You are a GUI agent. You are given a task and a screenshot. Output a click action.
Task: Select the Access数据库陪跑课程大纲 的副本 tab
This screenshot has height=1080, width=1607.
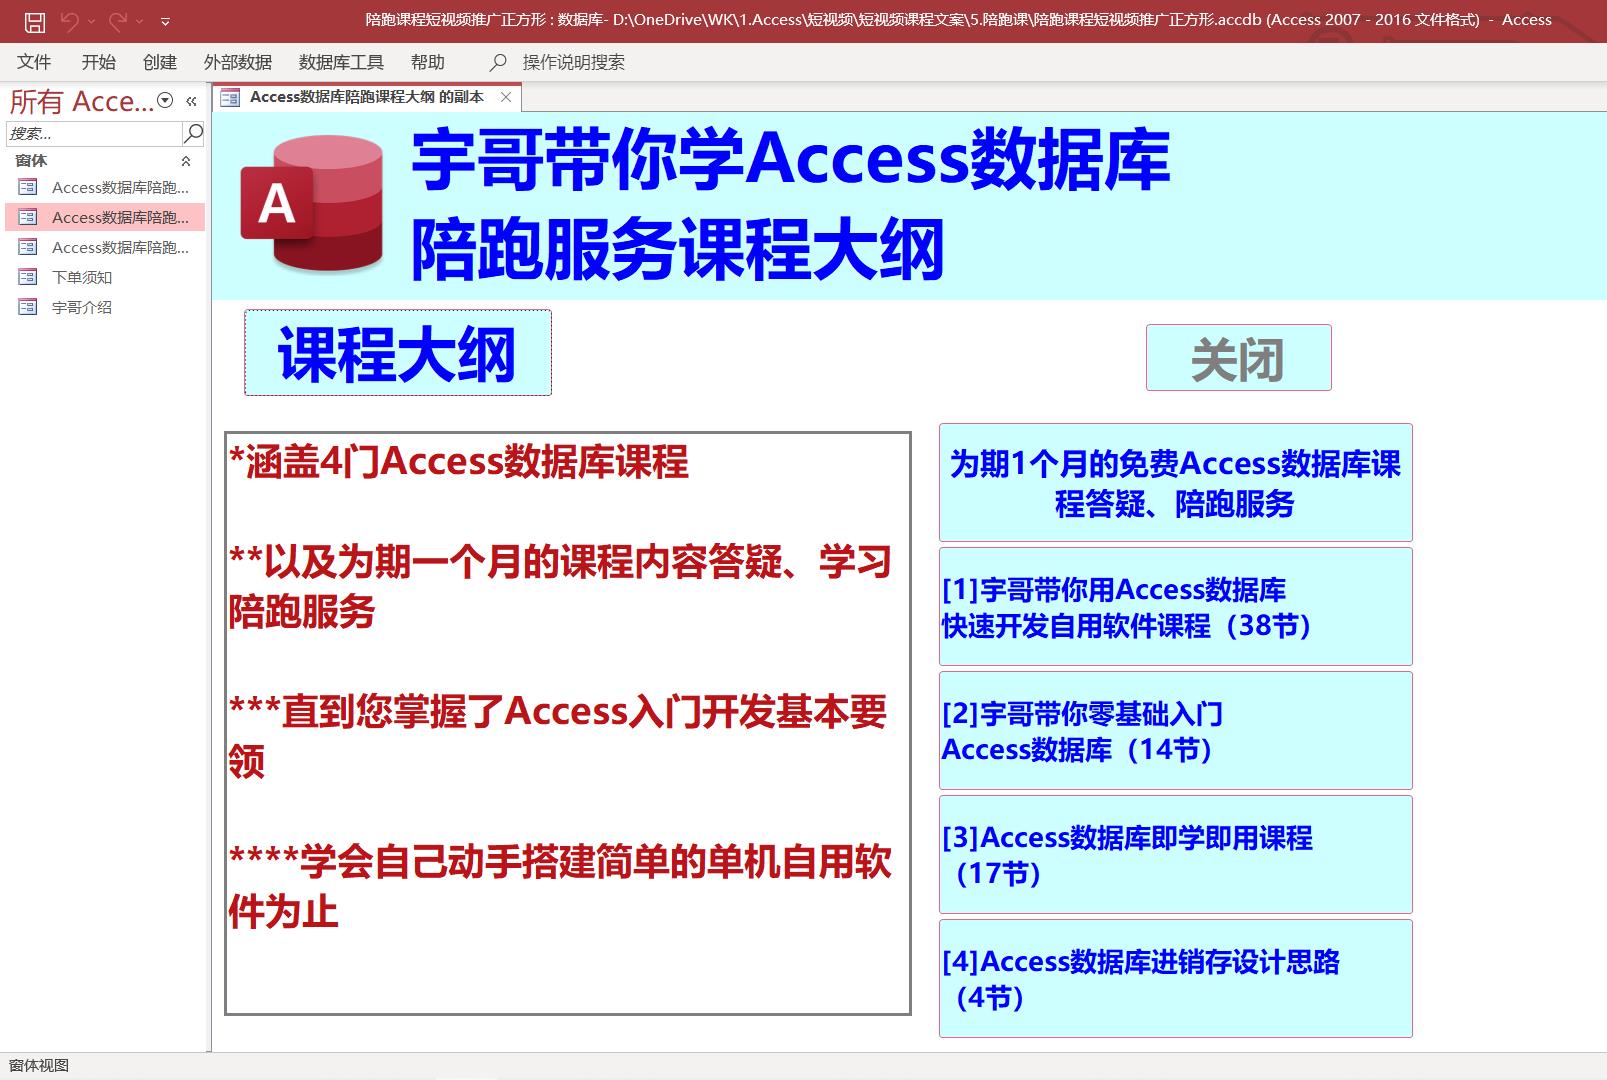366,97
